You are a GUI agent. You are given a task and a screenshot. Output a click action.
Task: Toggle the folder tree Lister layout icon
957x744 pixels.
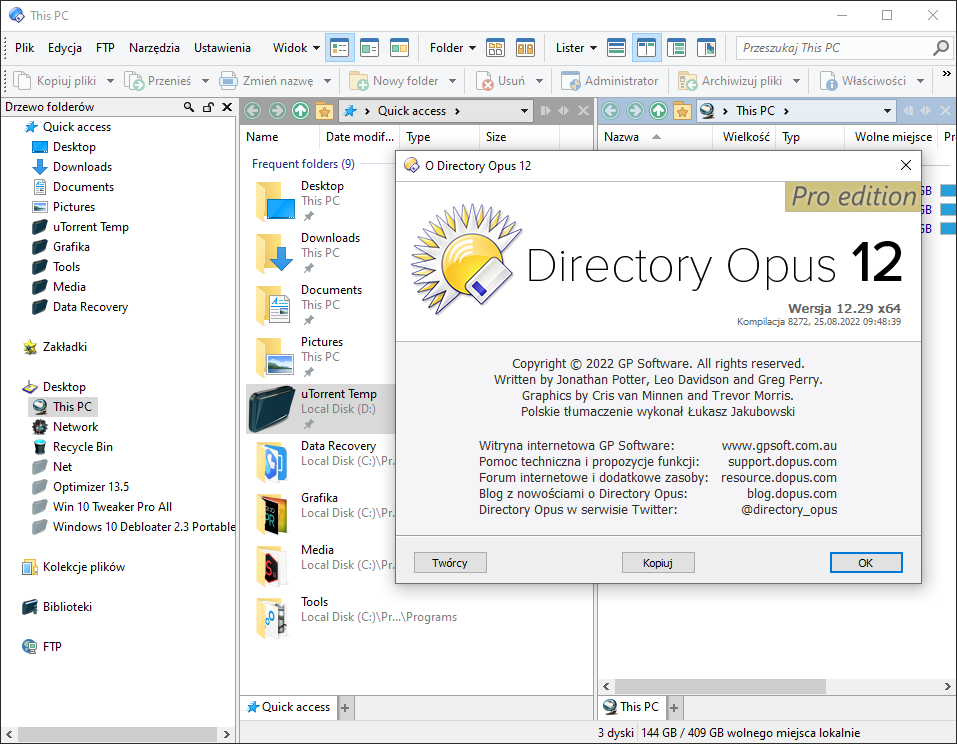646,48
